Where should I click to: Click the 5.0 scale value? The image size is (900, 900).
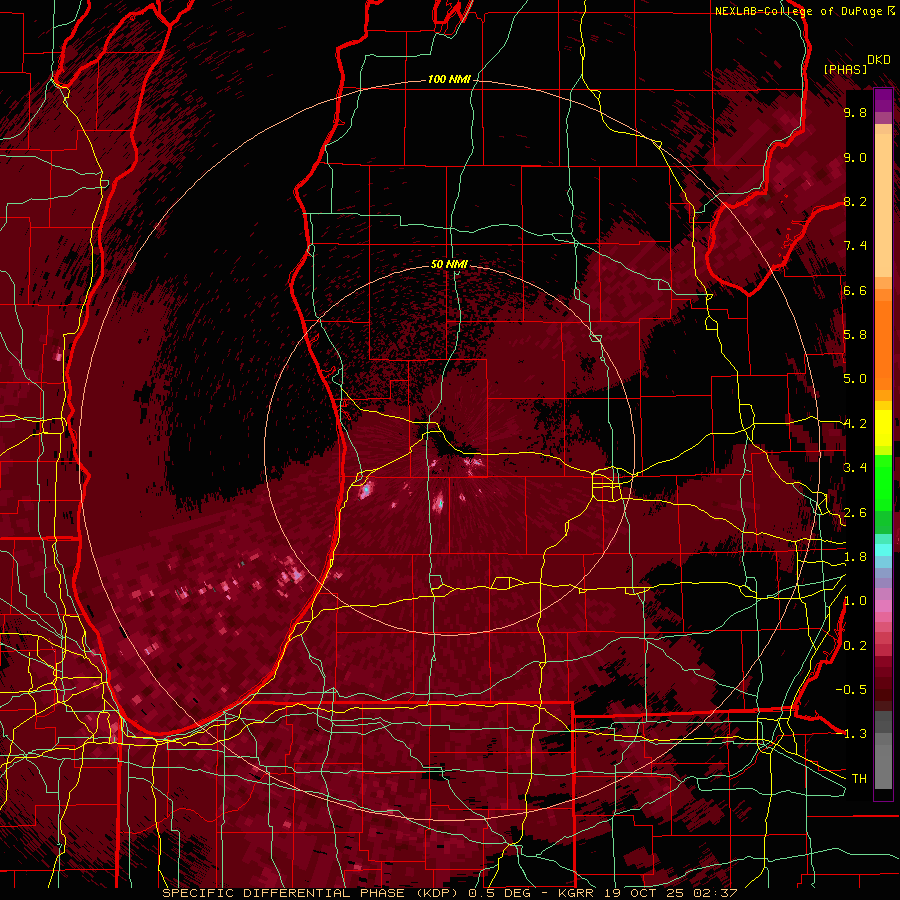pos(855,379)
